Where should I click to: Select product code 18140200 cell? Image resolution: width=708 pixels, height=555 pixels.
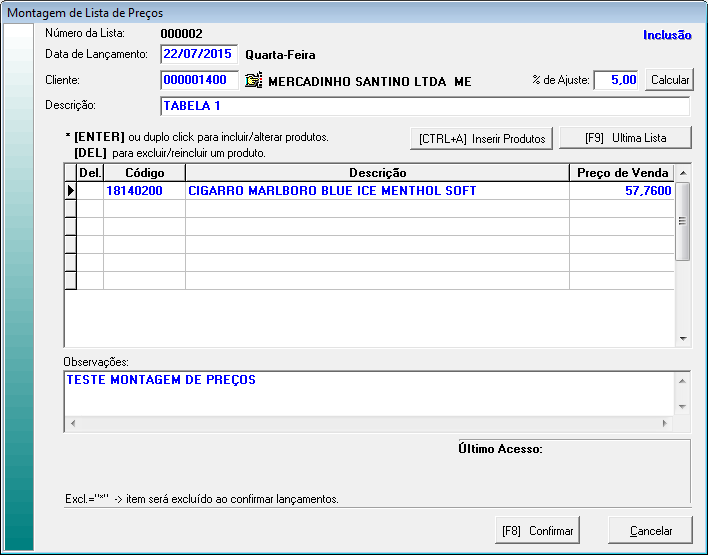(144, 190)
